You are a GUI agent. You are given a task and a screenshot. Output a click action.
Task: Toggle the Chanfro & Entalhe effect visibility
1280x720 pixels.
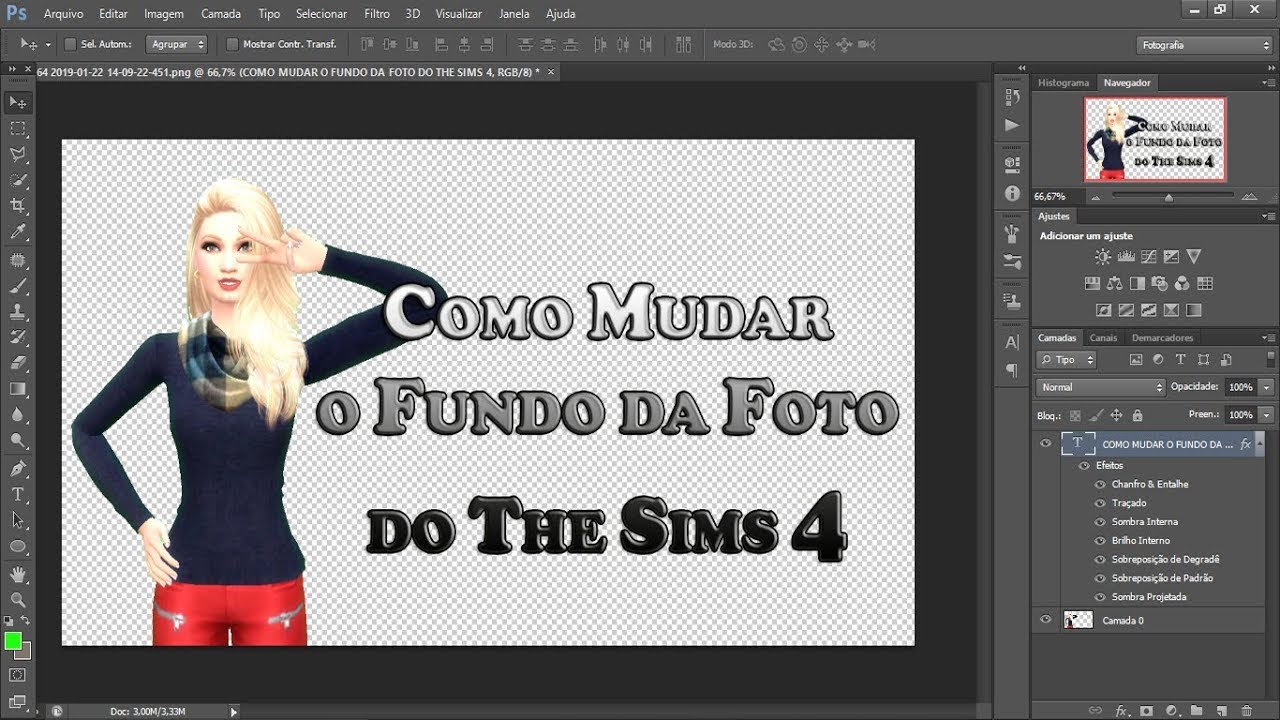(1100, 484)
